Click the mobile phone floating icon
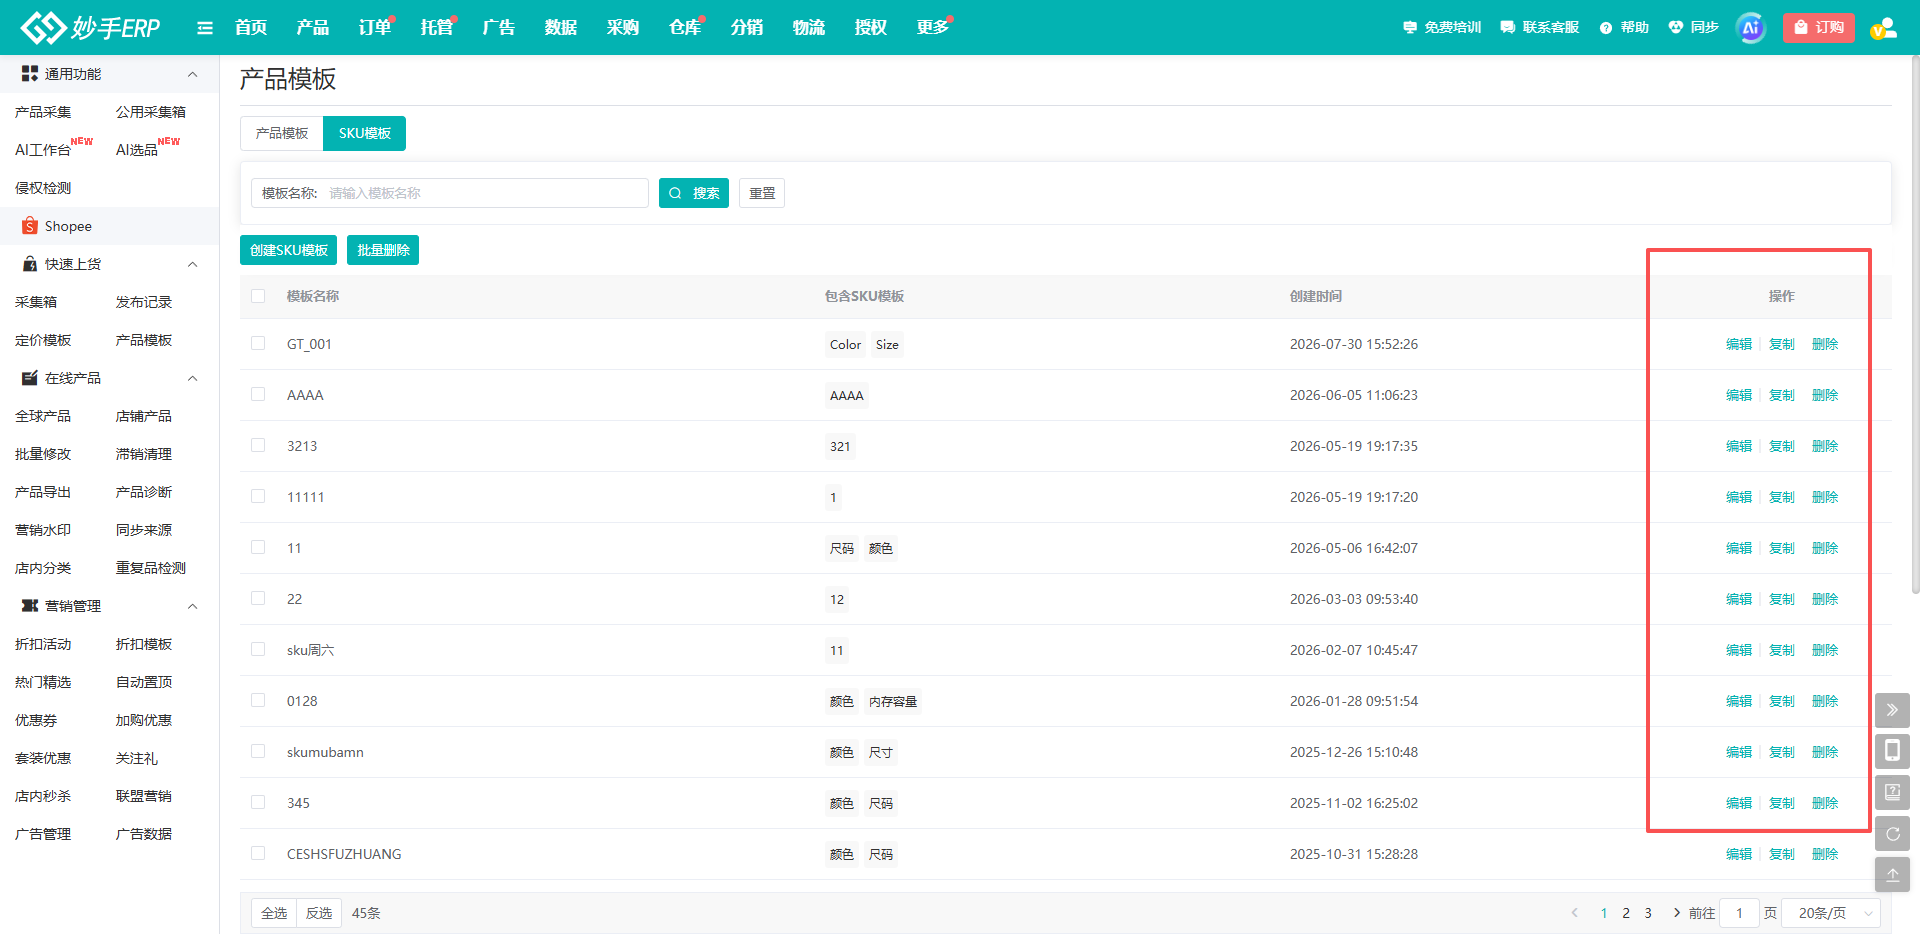 click(1892, 751)
